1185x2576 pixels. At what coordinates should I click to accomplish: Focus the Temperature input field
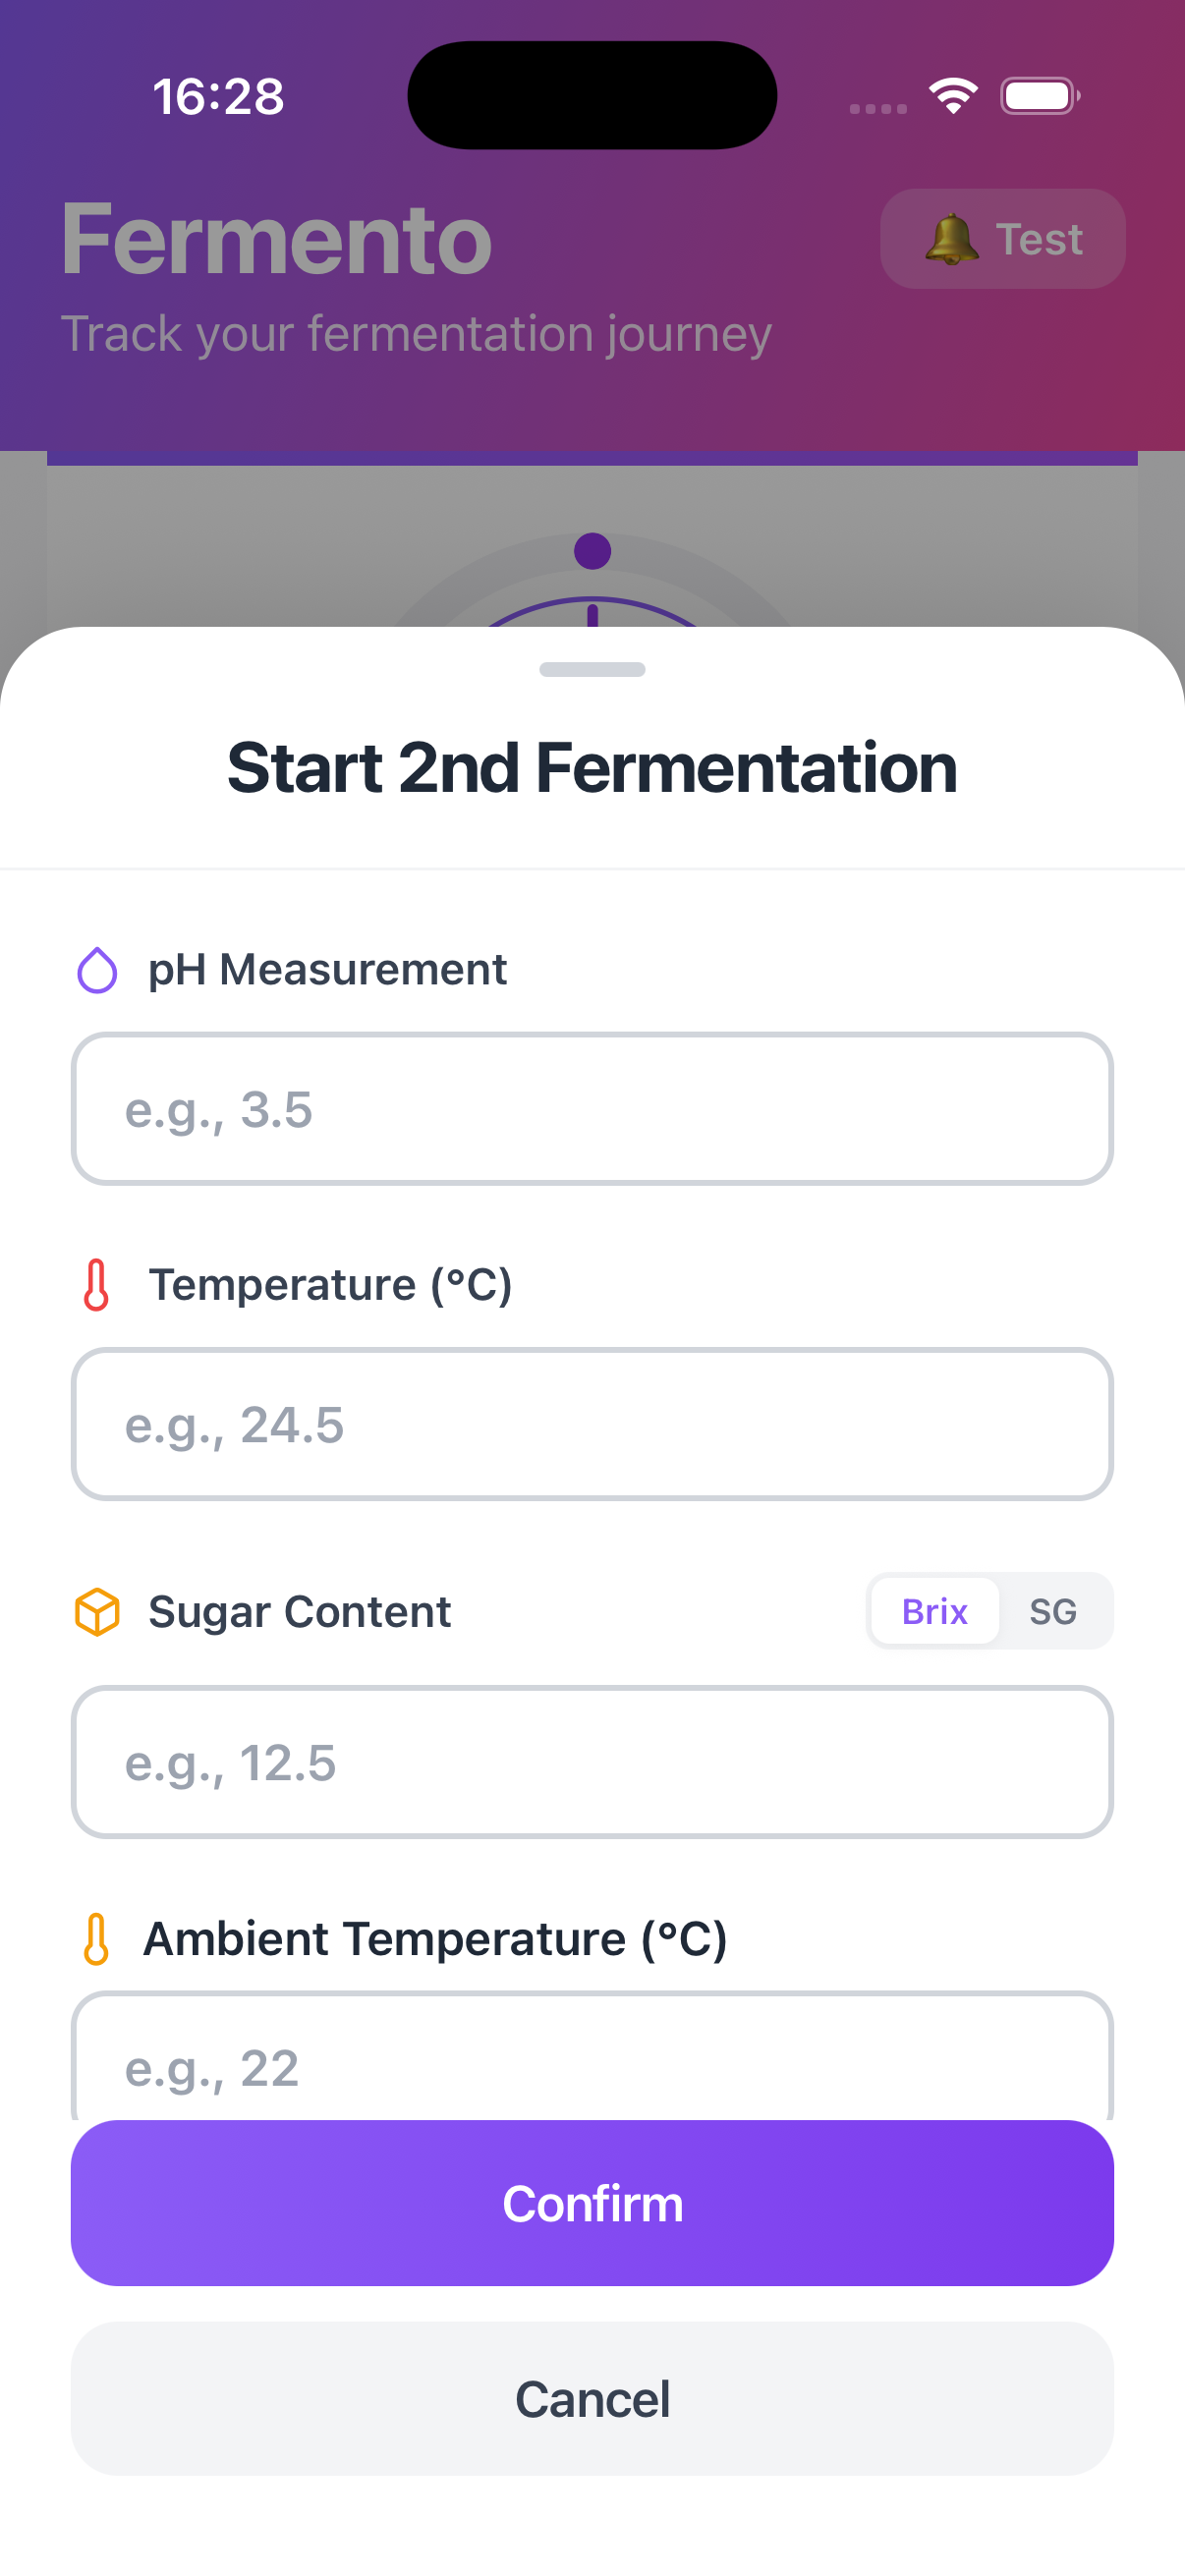[x=592, y=1424]
